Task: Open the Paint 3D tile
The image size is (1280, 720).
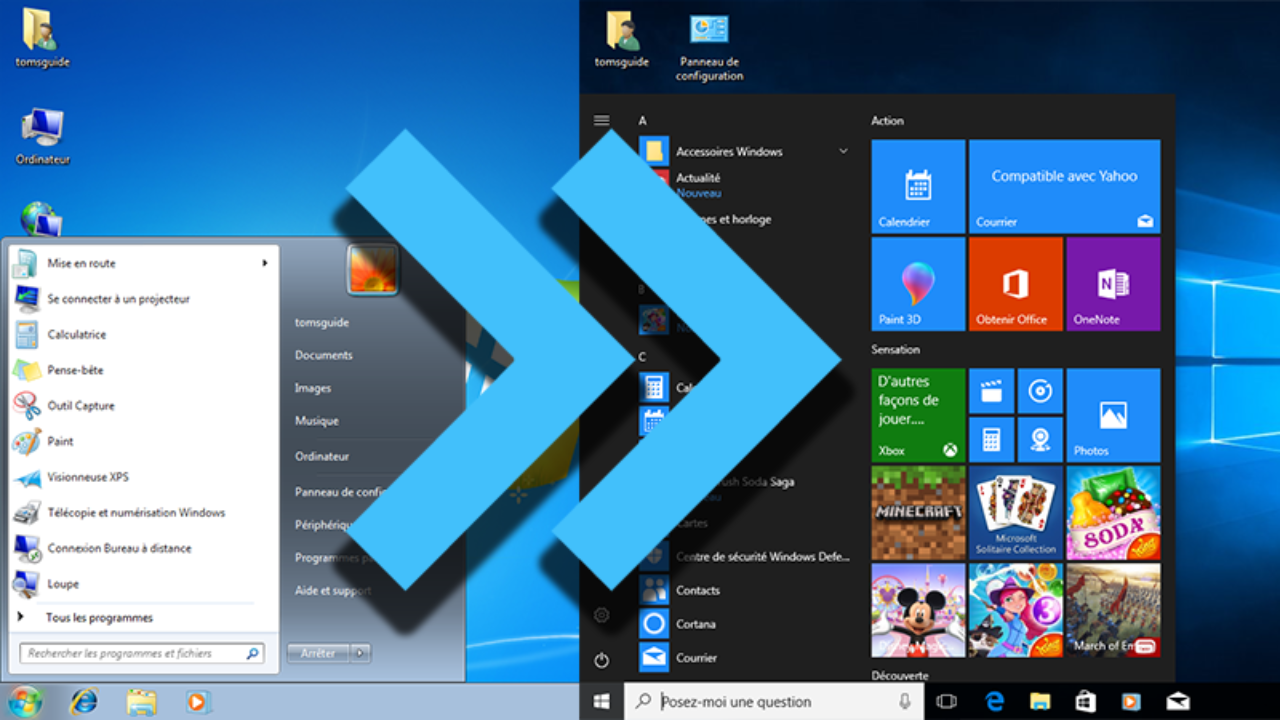Action: click(918, 284)
